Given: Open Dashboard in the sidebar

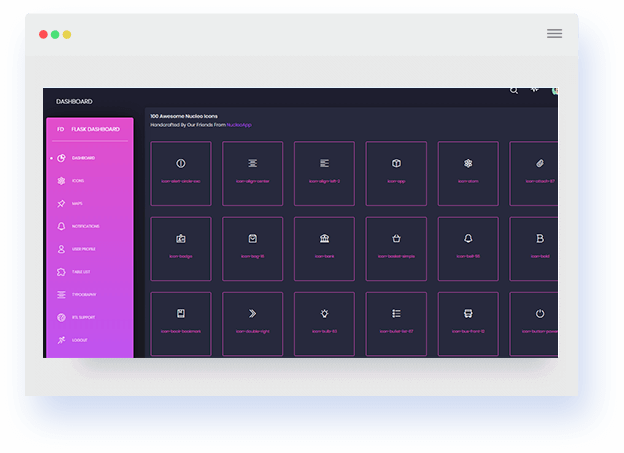Looking at the screenshot, I should (x=83, y=158).
